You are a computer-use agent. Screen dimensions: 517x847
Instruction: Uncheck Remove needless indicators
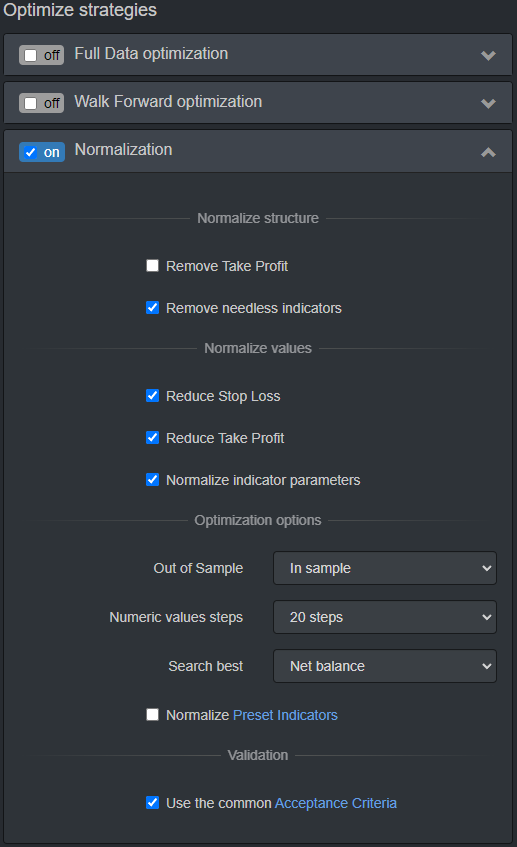point(152,307)
